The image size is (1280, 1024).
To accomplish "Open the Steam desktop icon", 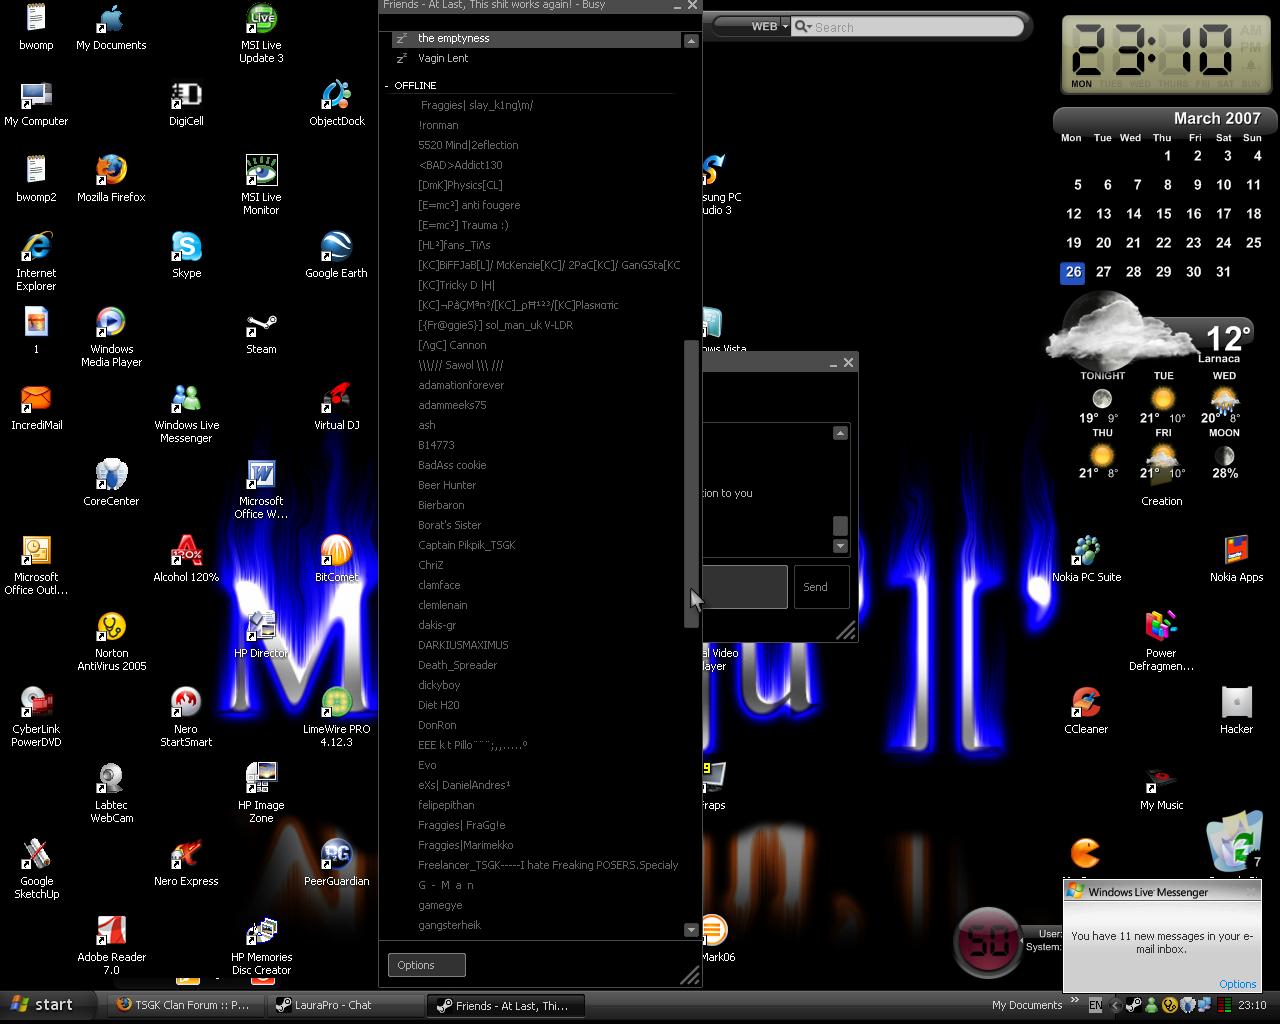I will tap(261, 328).
